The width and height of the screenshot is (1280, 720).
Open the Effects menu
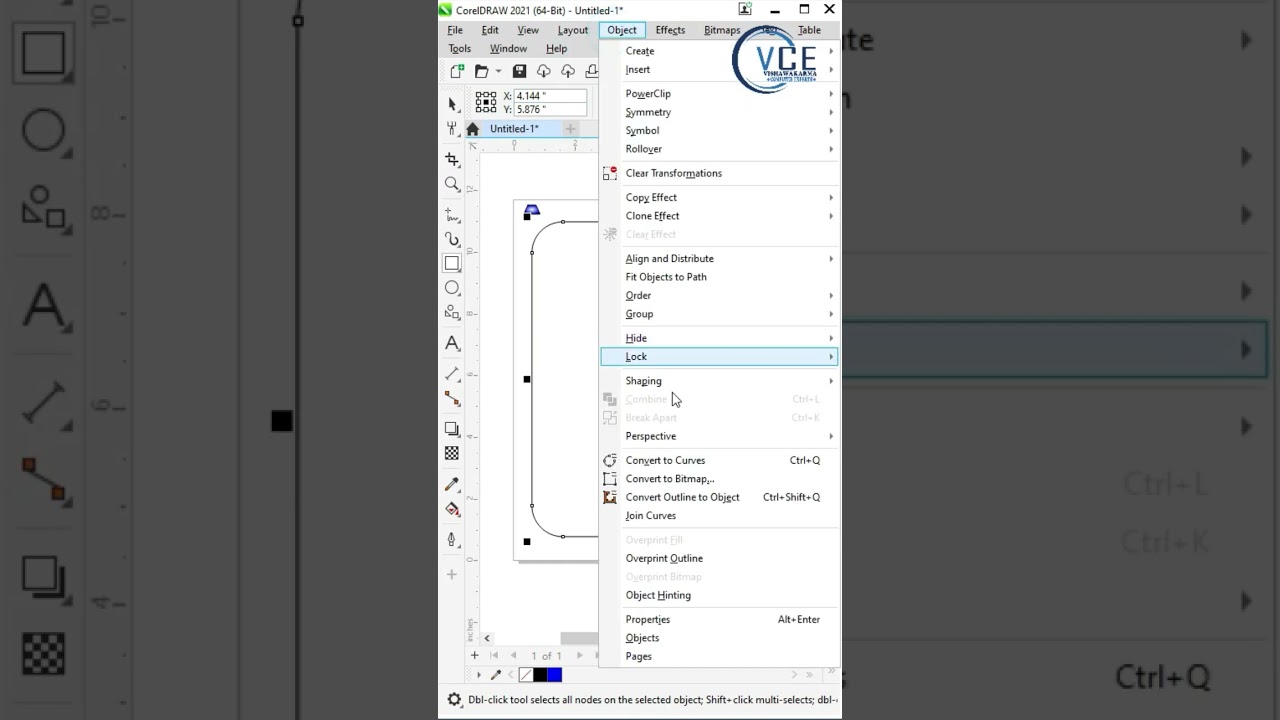(x=670, y=30)
